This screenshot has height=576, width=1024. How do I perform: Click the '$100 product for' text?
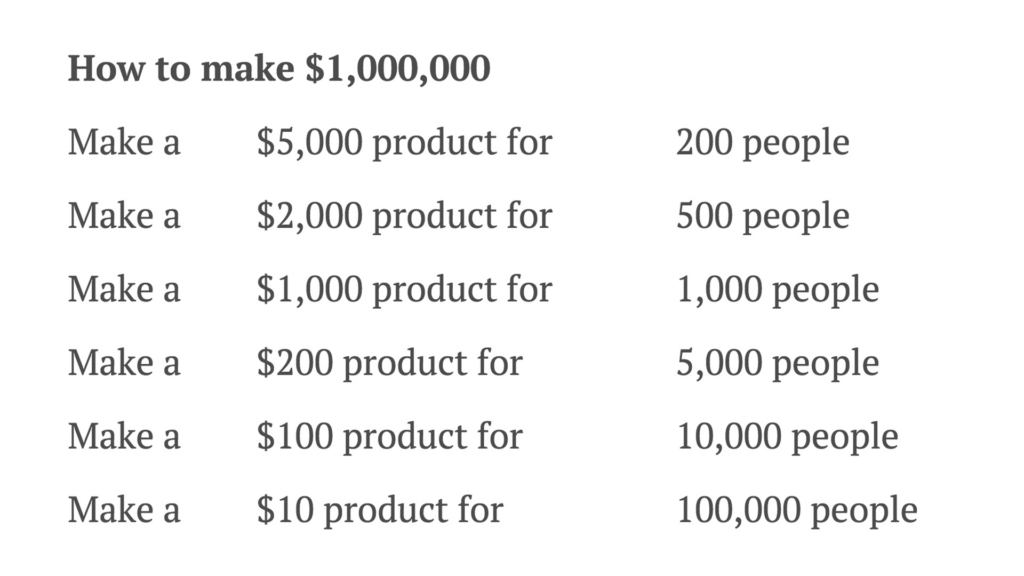click(x=390, y=436)
